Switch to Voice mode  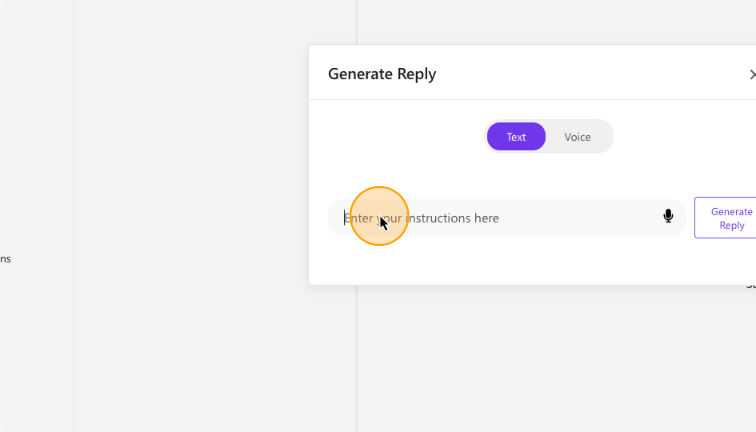click(x=577, y=137)
